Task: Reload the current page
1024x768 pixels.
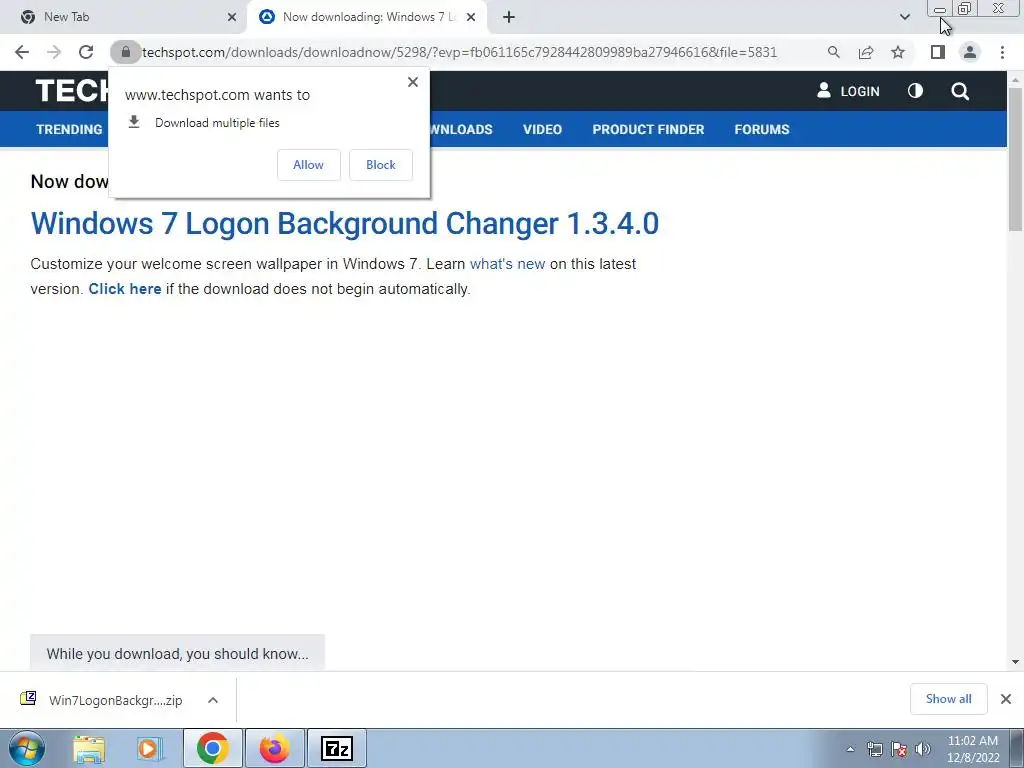Action: 86,52
